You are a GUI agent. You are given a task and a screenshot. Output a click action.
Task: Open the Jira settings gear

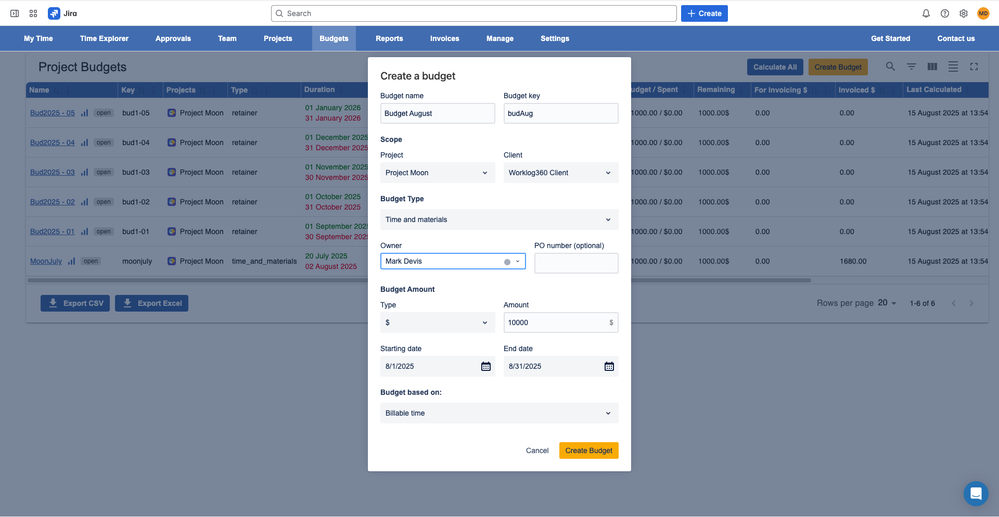tap(963, 13)
